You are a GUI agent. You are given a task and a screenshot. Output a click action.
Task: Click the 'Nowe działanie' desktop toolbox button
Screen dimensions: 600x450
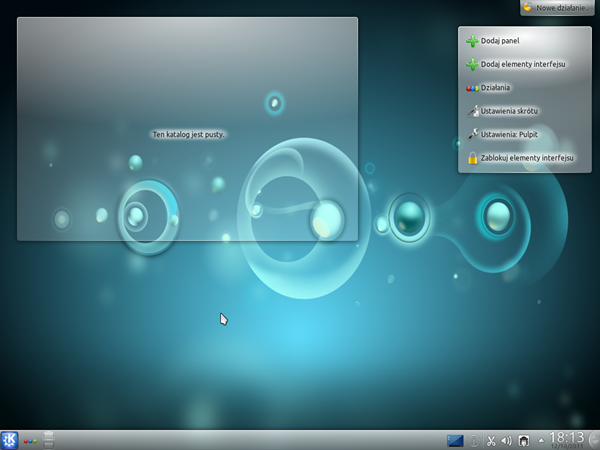tap(557, 7)
